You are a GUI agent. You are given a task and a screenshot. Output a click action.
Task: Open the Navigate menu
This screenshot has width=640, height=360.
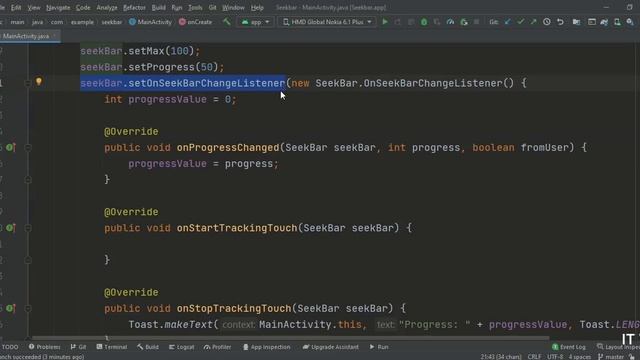(58, 7)
